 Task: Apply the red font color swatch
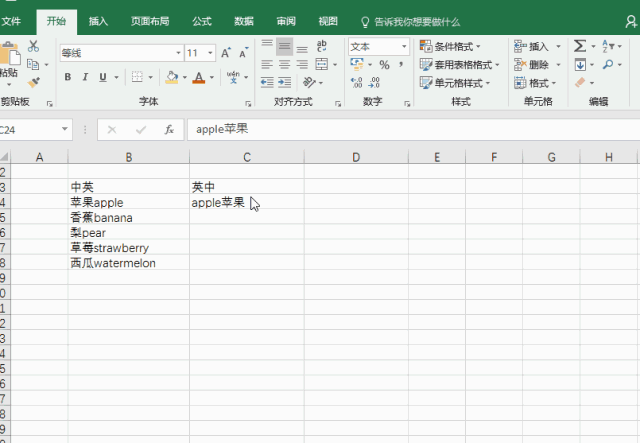199,77
